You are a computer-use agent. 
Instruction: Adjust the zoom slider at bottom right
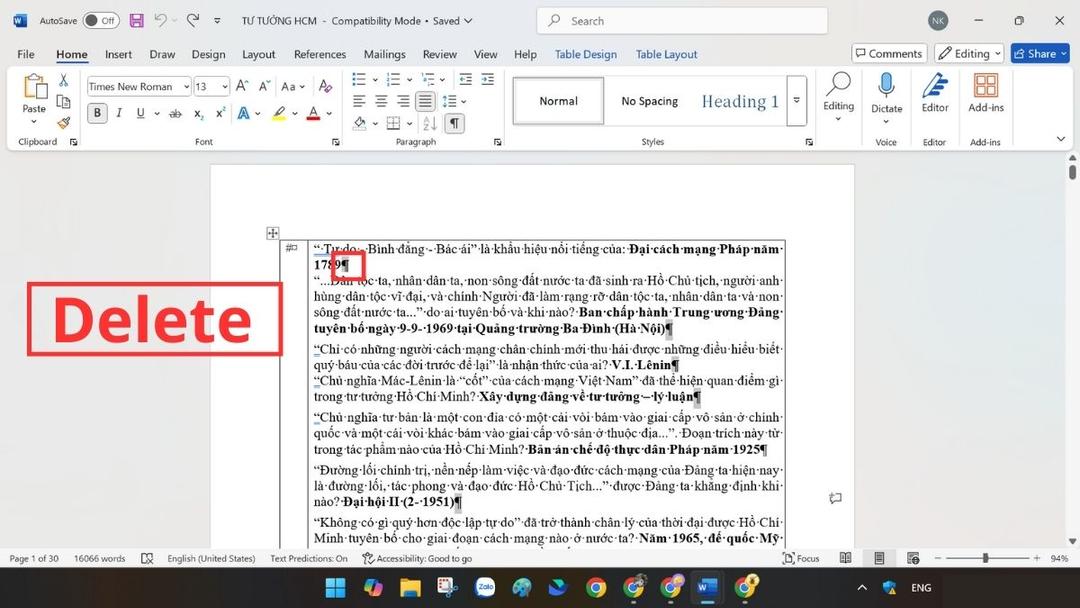[x=985, y=558]
